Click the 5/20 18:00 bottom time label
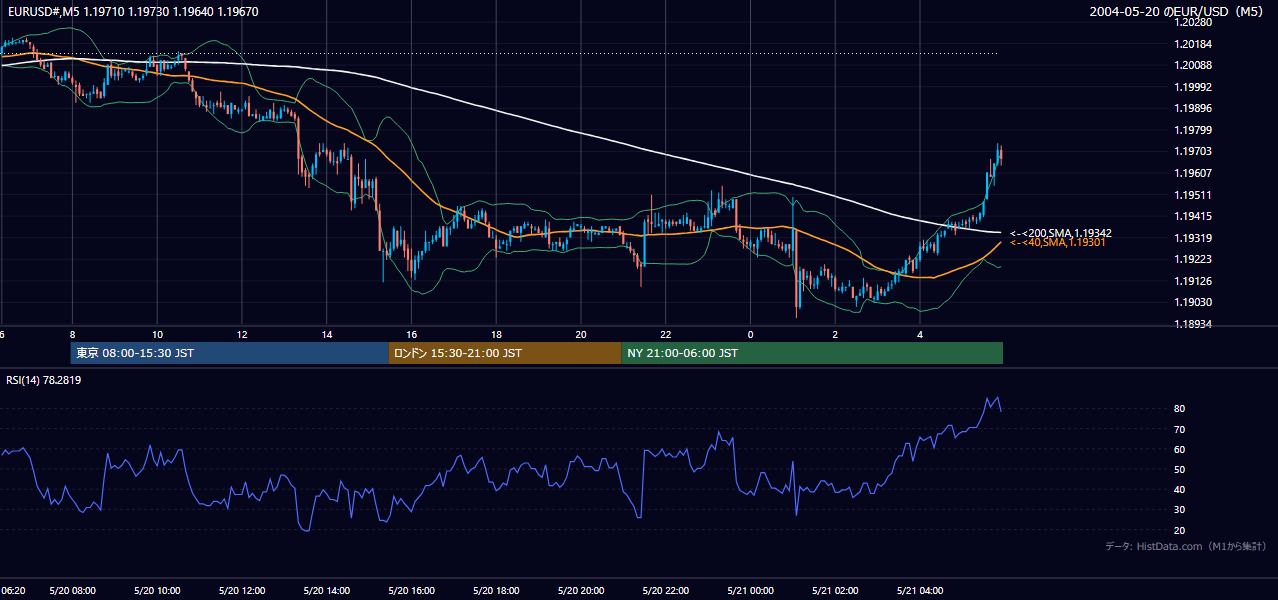The image size is (1278, 600). 496,591
